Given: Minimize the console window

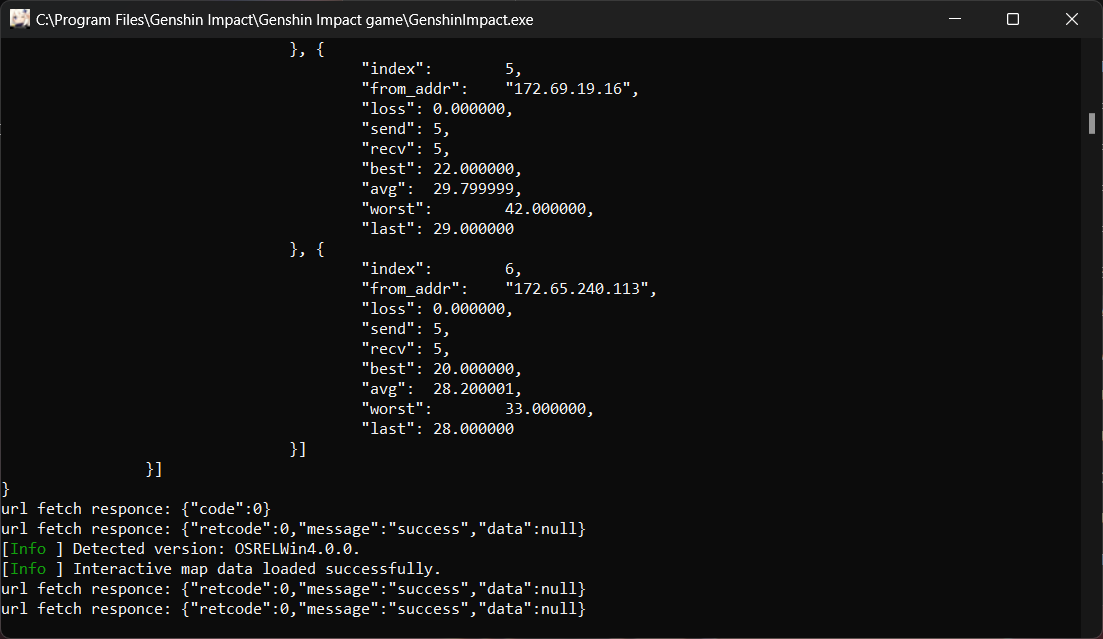Looking at the screenshot, I should pyautogui.click(x=954, y=18).
